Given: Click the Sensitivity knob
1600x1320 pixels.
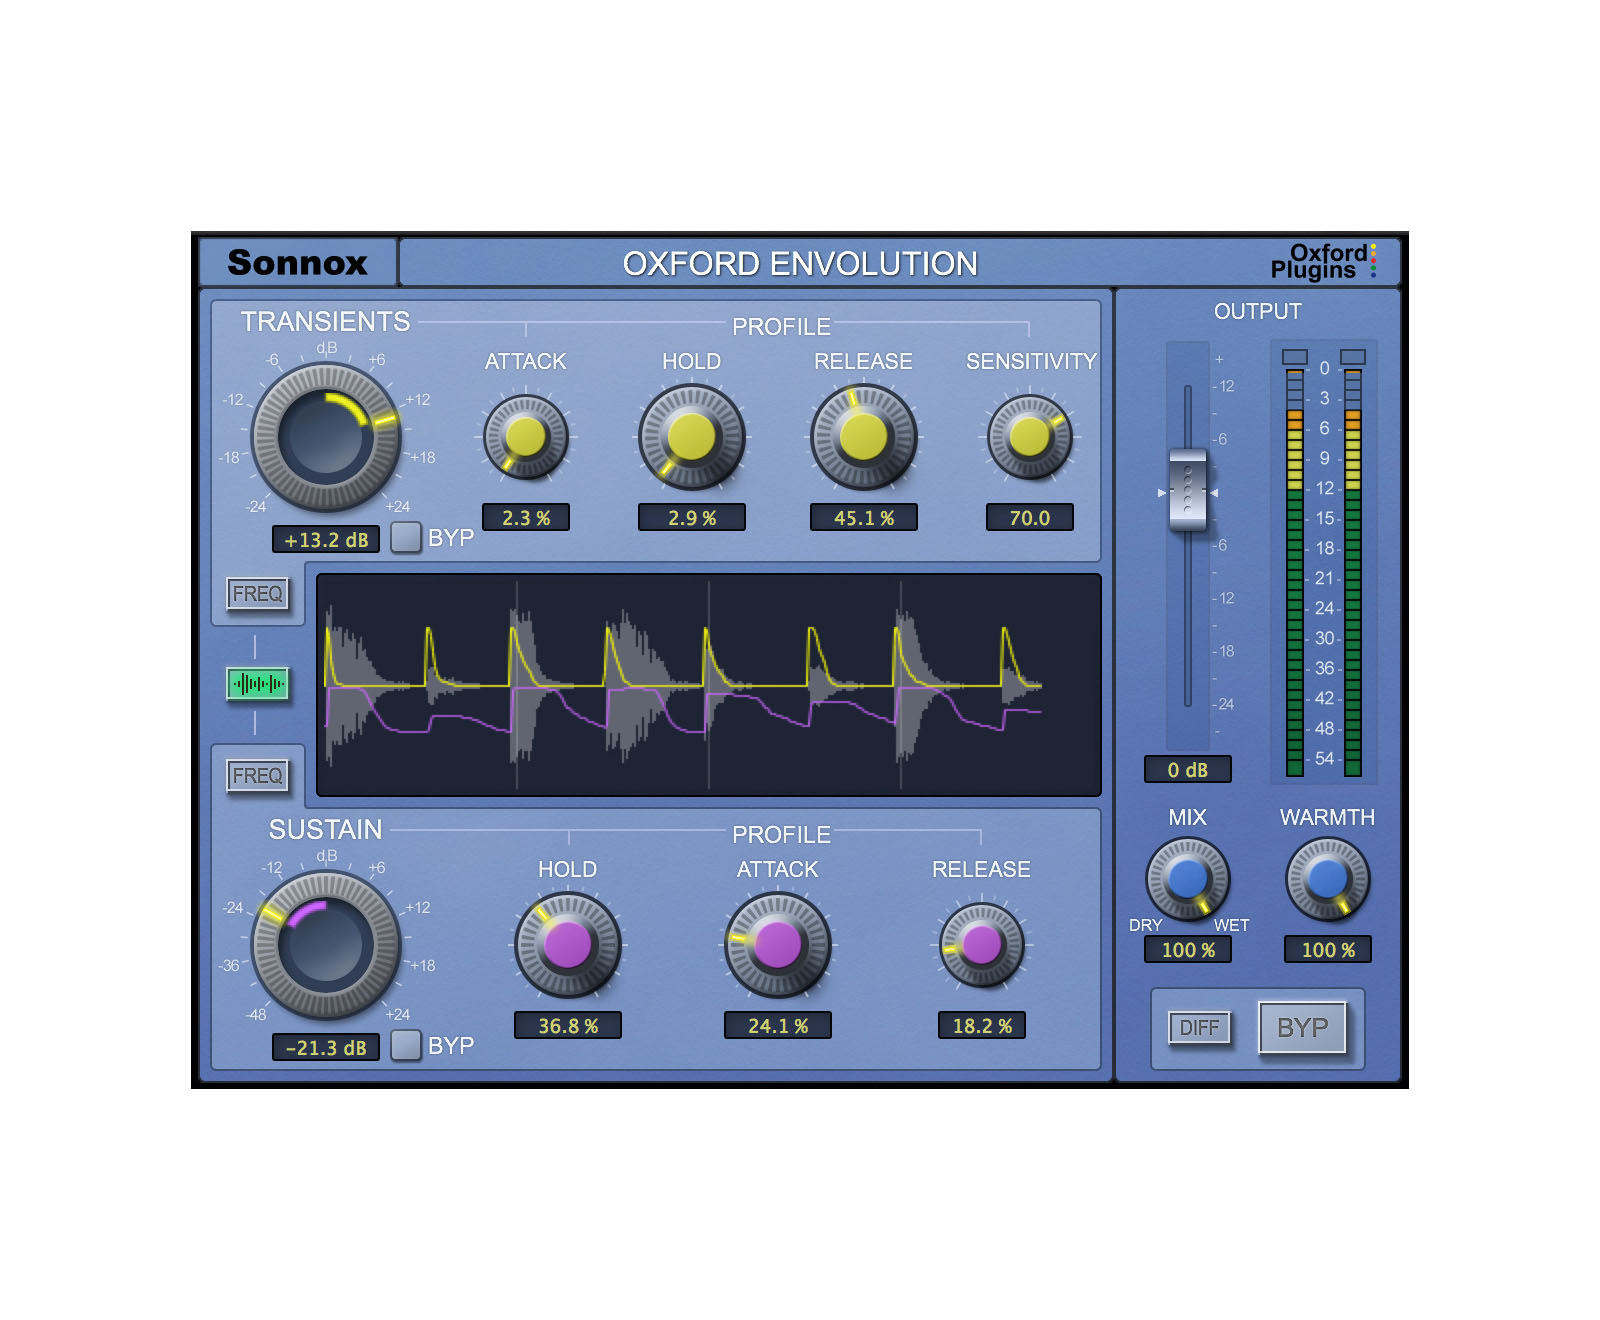Looking at the screenshot, I should coord(1029,437).
